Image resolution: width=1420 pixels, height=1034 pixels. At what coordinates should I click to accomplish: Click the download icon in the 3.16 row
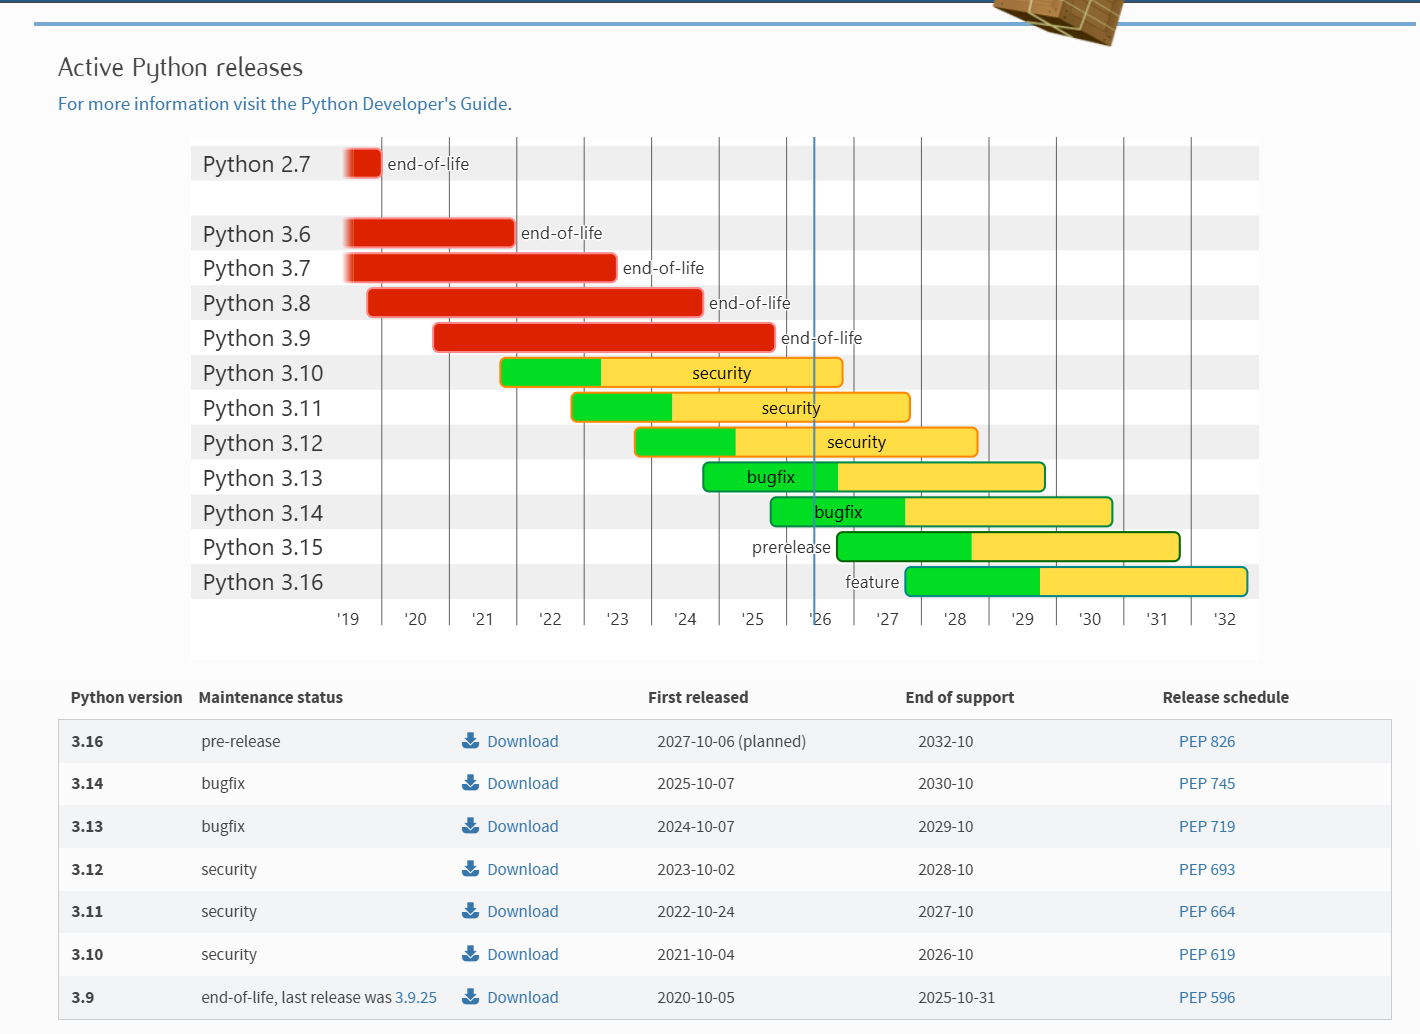(470, 741)
